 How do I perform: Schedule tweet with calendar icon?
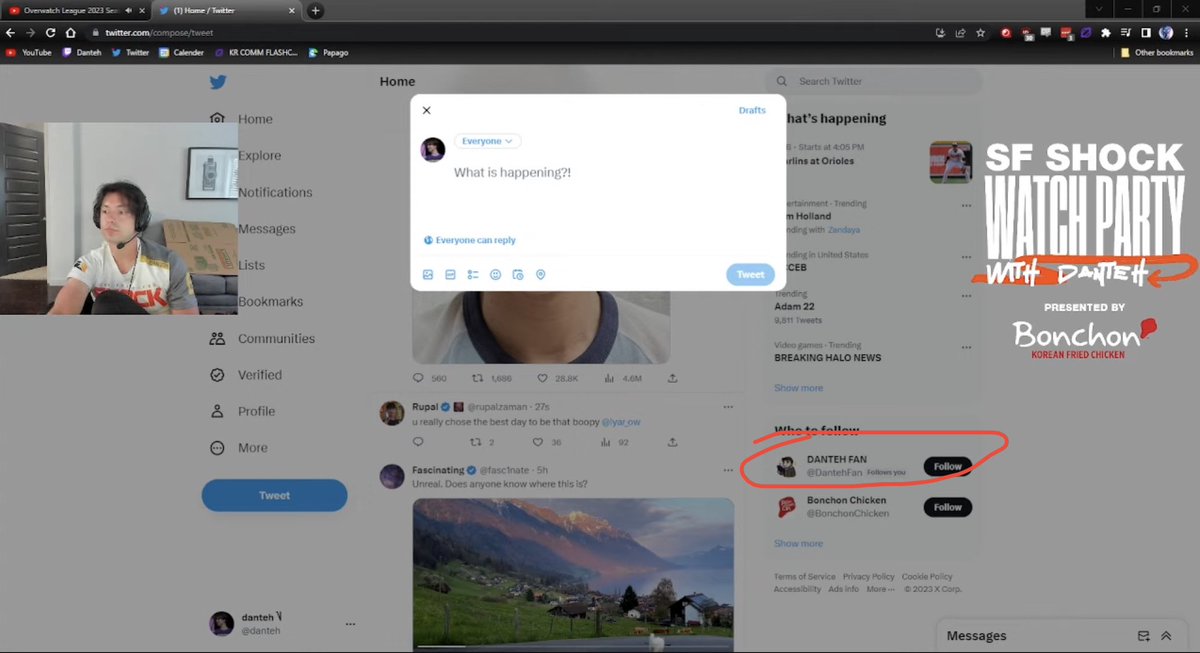coord(518,275)
